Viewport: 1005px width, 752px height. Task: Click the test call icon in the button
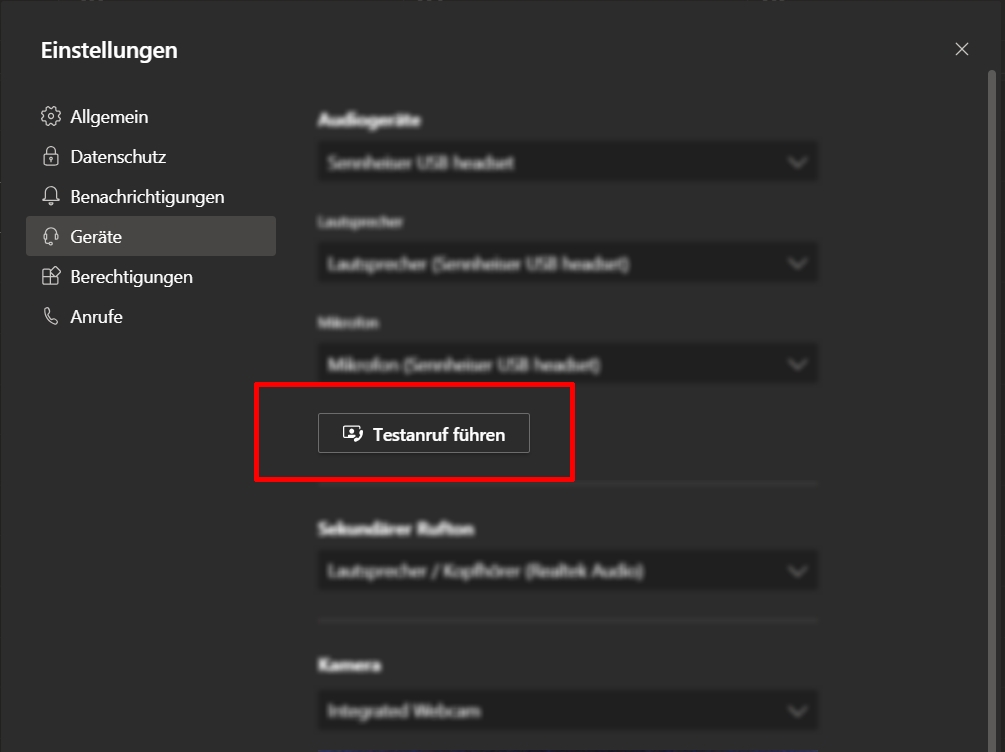pos(353,434)
